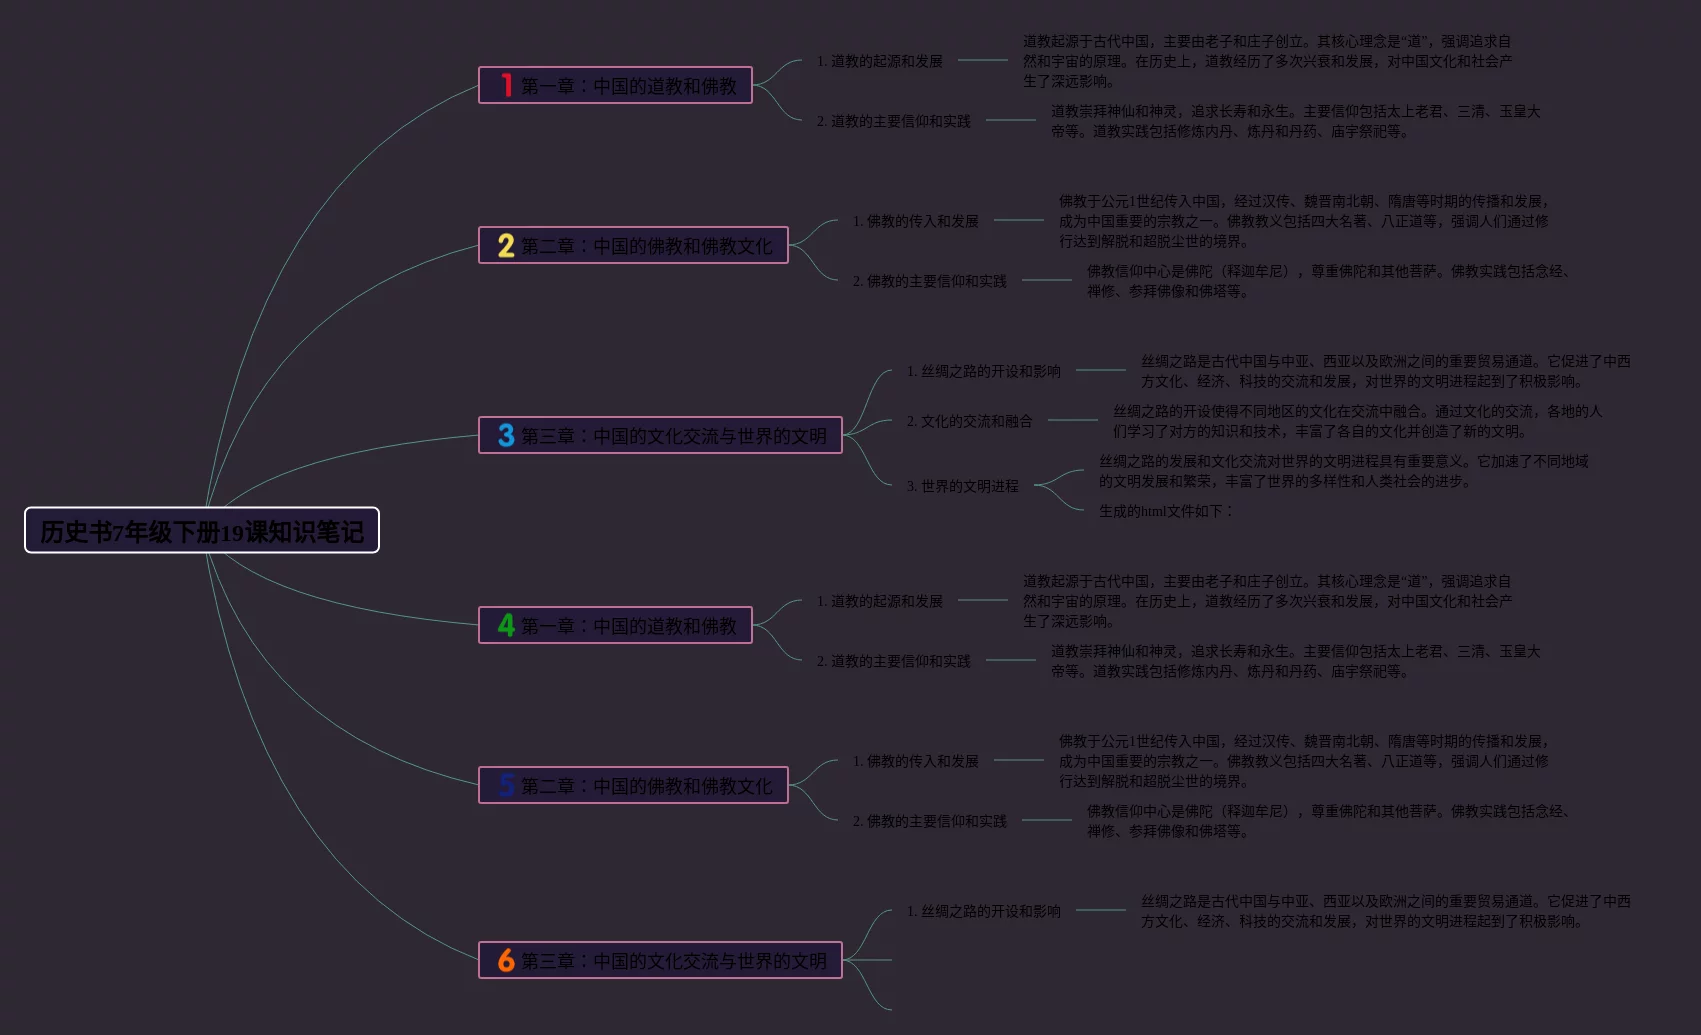Select the 第二章 chapter title beside marker 5
The height and width of the screenshot is (1035, 1701).
(x=647, y=786)
